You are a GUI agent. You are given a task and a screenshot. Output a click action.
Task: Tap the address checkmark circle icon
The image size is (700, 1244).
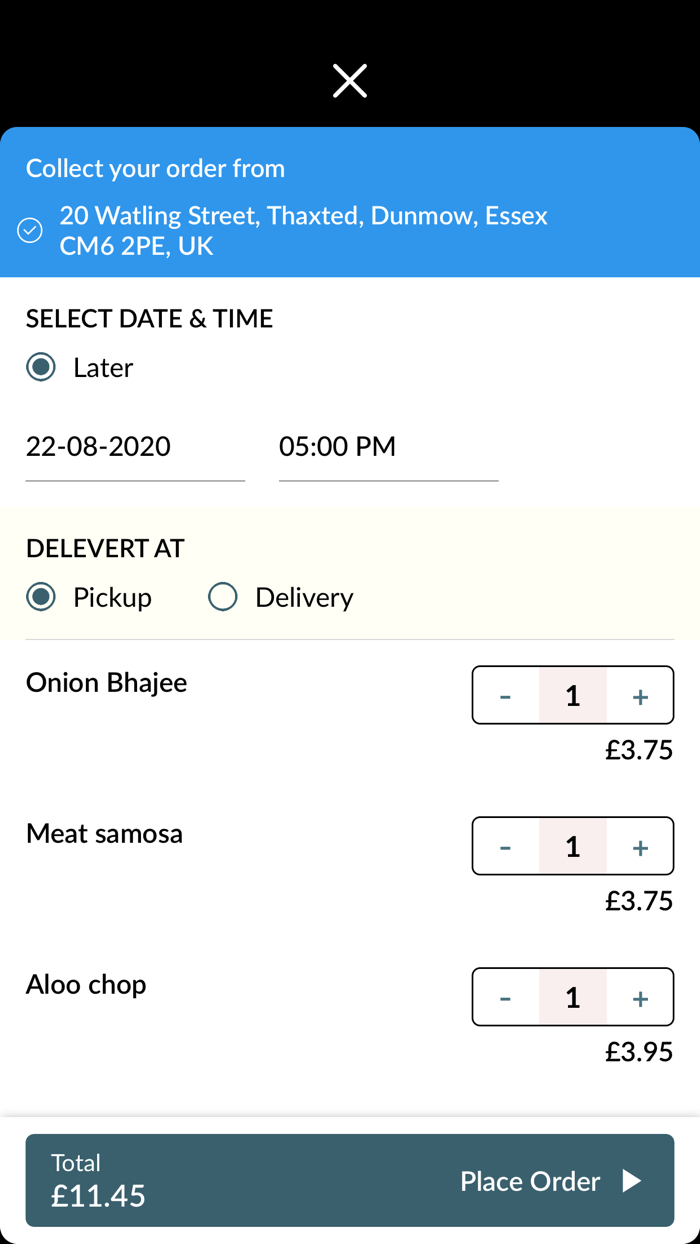(x=30, y=231)
